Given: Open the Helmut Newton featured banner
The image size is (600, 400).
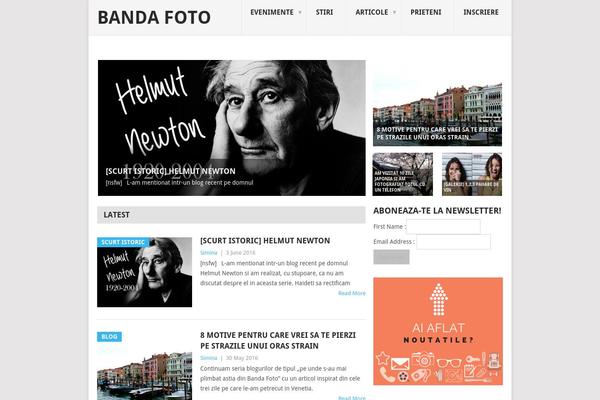Looking at the screenshot, I should click(232, 128).
